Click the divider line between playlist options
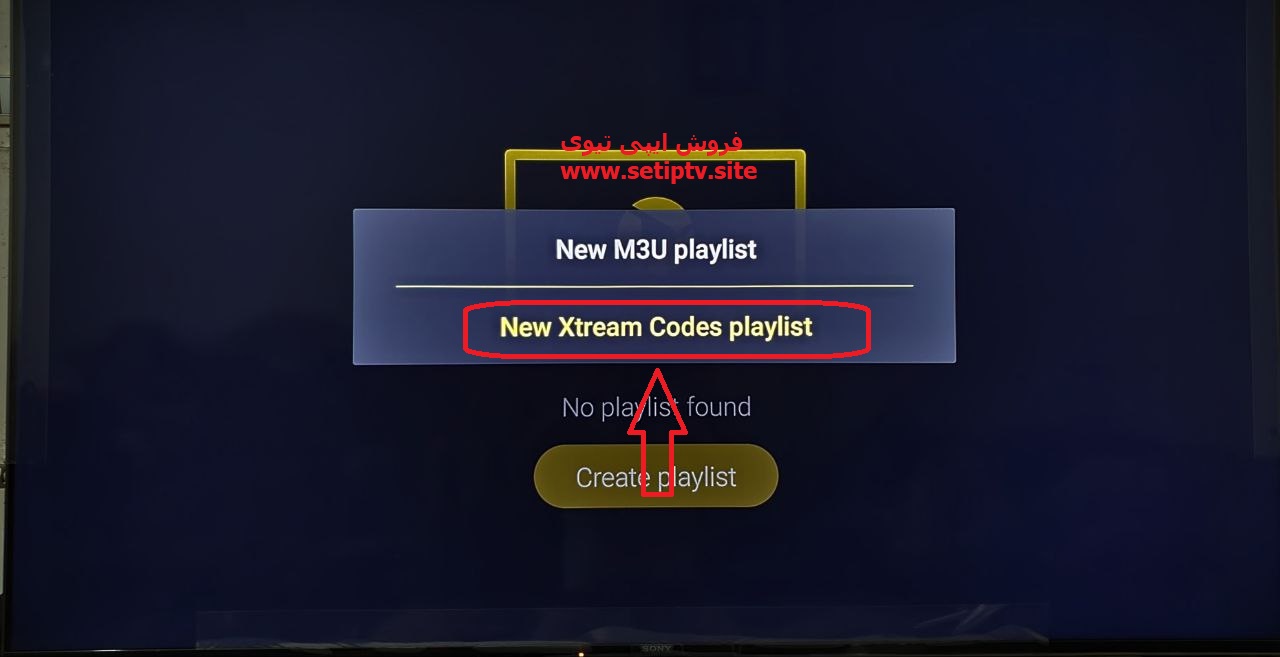This screenshot has height=657, width=1280. pyautogui.click(x=654, y=286)
